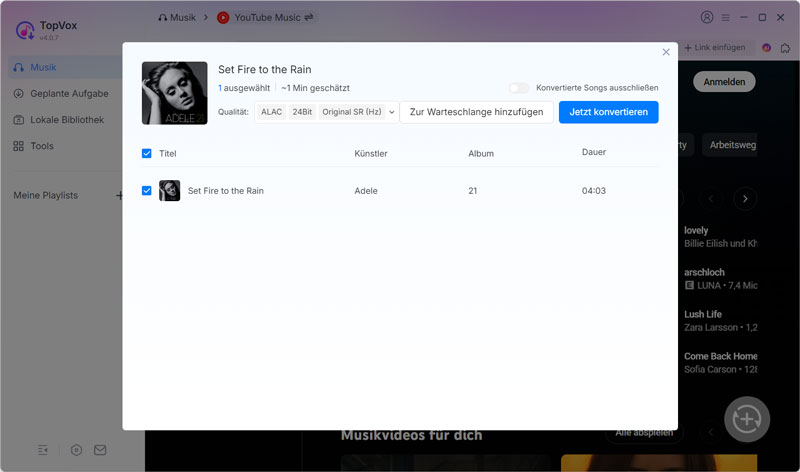Expand the Qualität settings dropdown arrow
This screenshot has height=472, width=800.
(x=391, y=112)
